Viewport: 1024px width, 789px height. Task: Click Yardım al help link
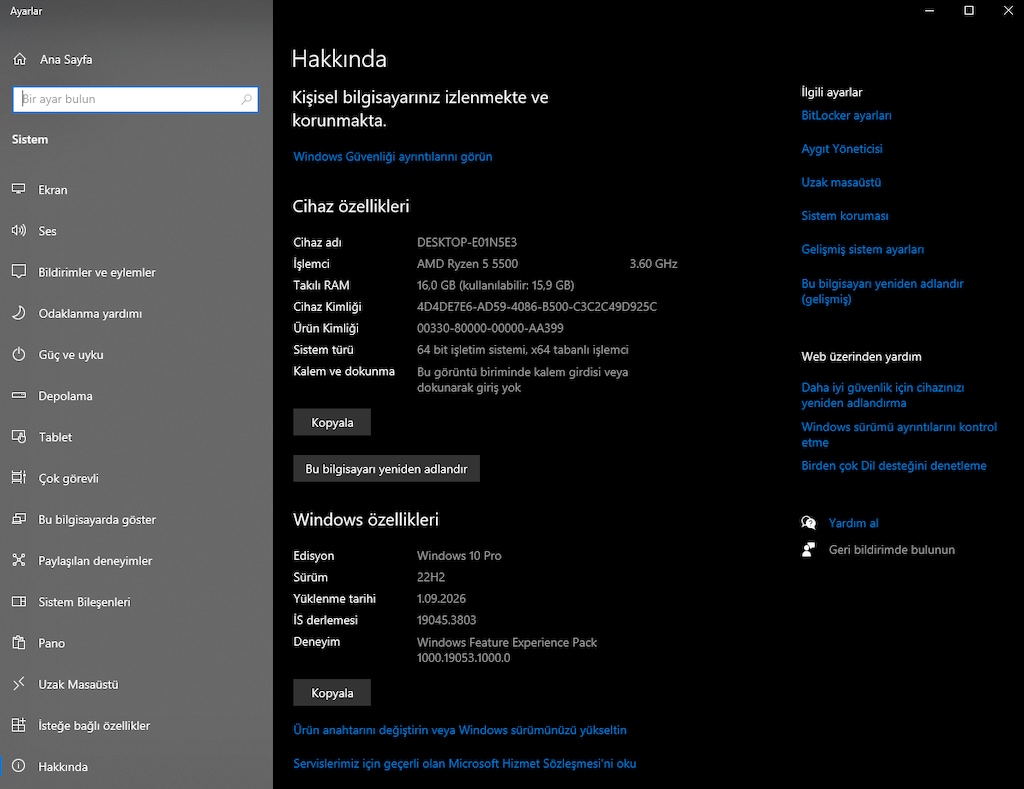coord(853,523)
